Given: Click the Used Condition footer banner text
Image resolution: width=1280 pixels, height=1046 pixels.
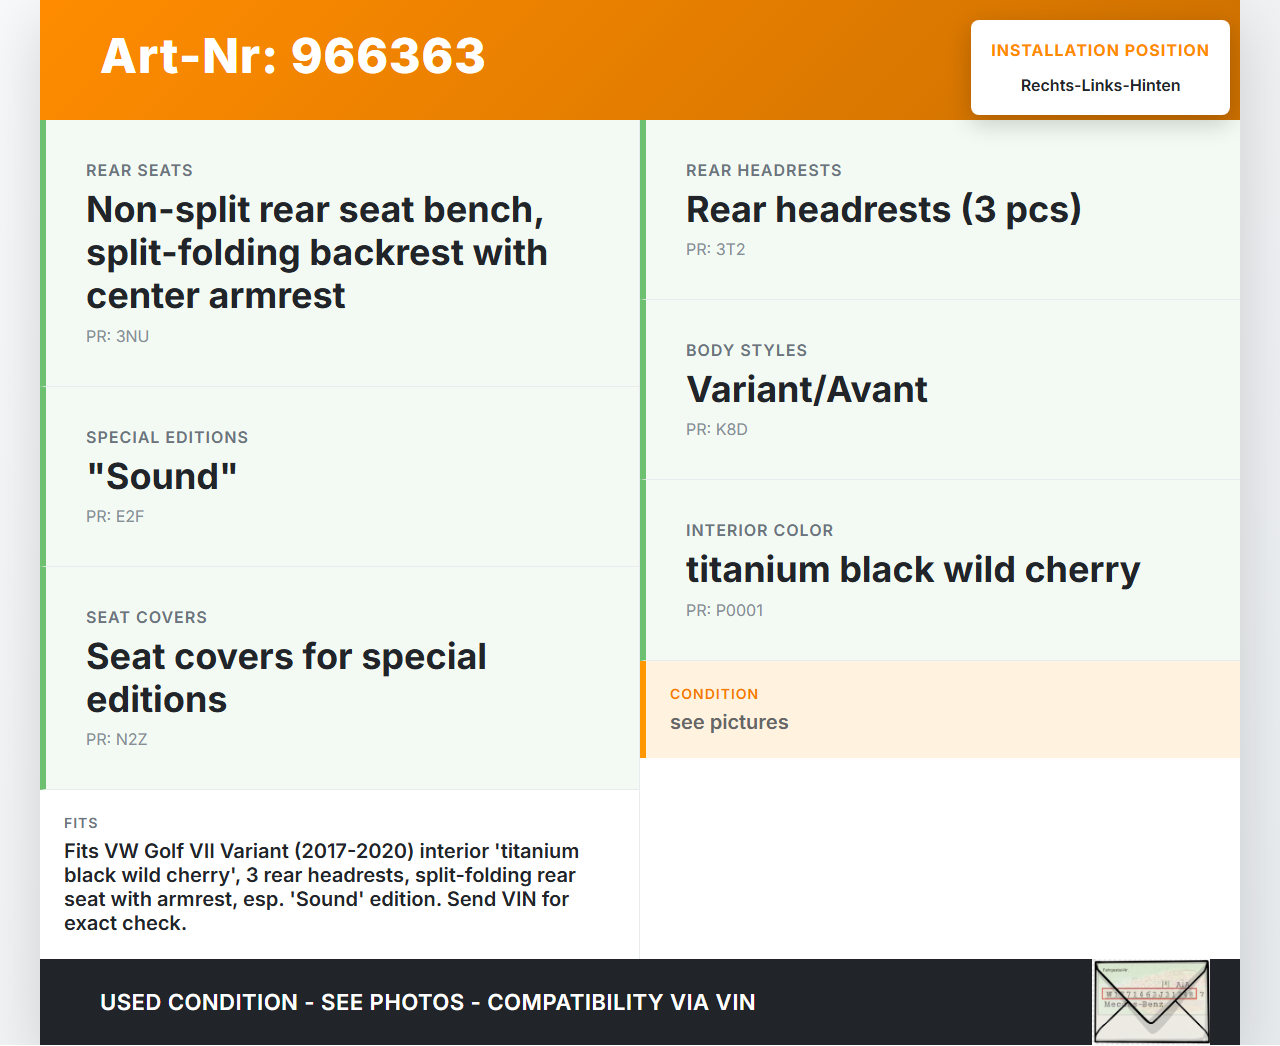Looking at the screenshot, I should tap(428, 1002).
